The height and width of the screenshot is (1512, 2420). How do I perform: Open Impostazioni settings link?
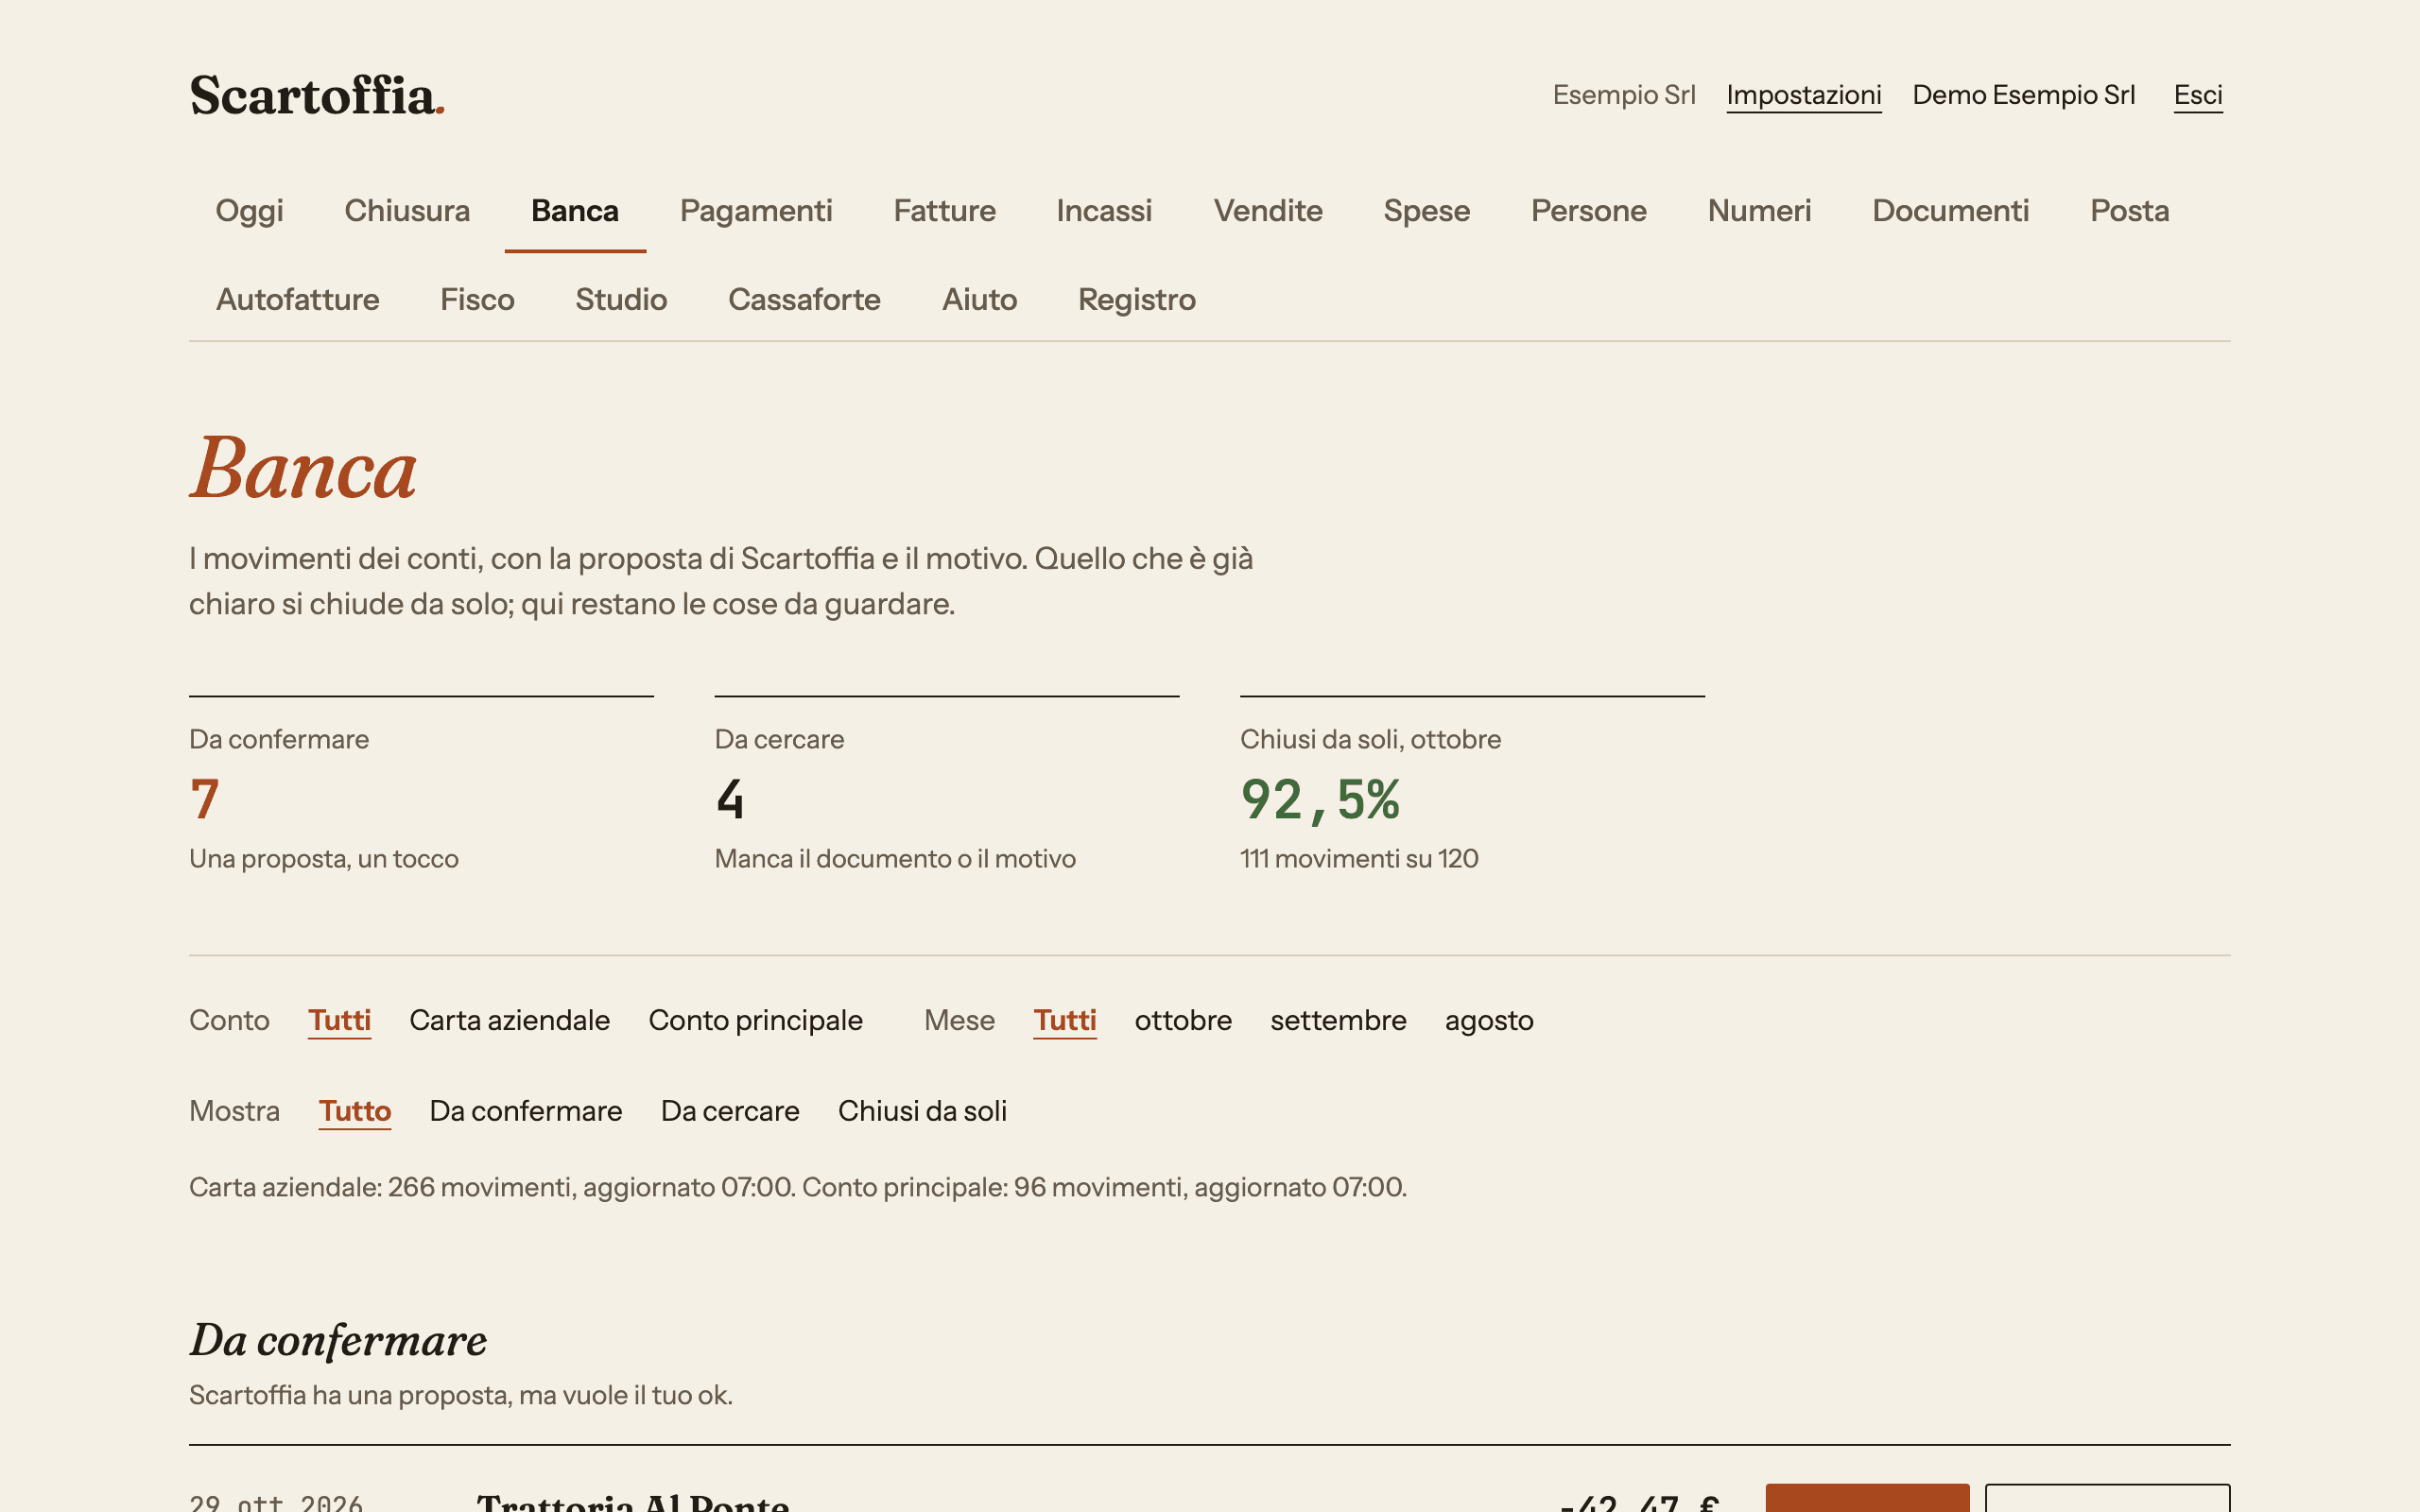coord(1803,95)
